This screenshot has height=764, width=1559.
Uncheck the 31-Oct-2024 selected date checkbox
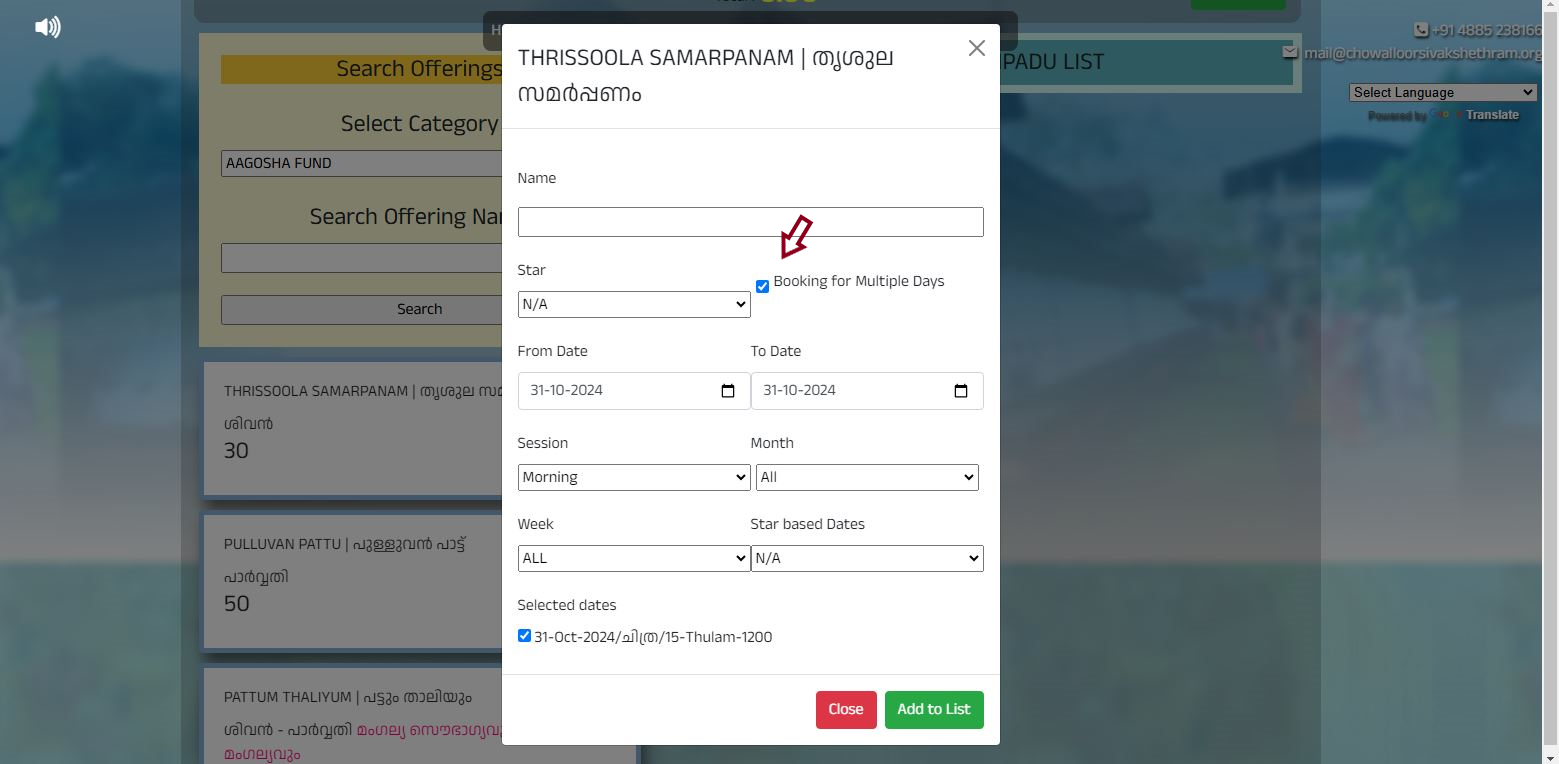[524, 636]
